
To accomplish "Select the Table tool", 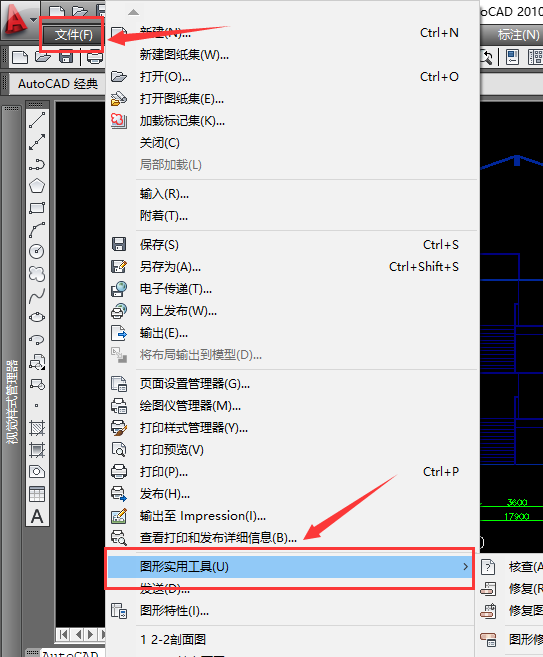I will tap(37, 494).
